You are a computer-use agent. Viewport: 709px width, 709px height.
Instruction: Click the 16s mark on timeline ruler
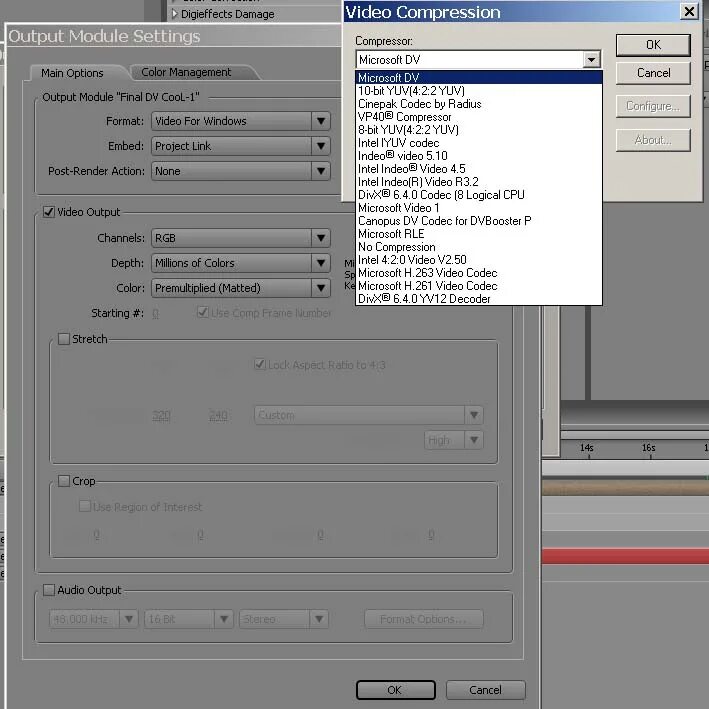tap(649, 448)
